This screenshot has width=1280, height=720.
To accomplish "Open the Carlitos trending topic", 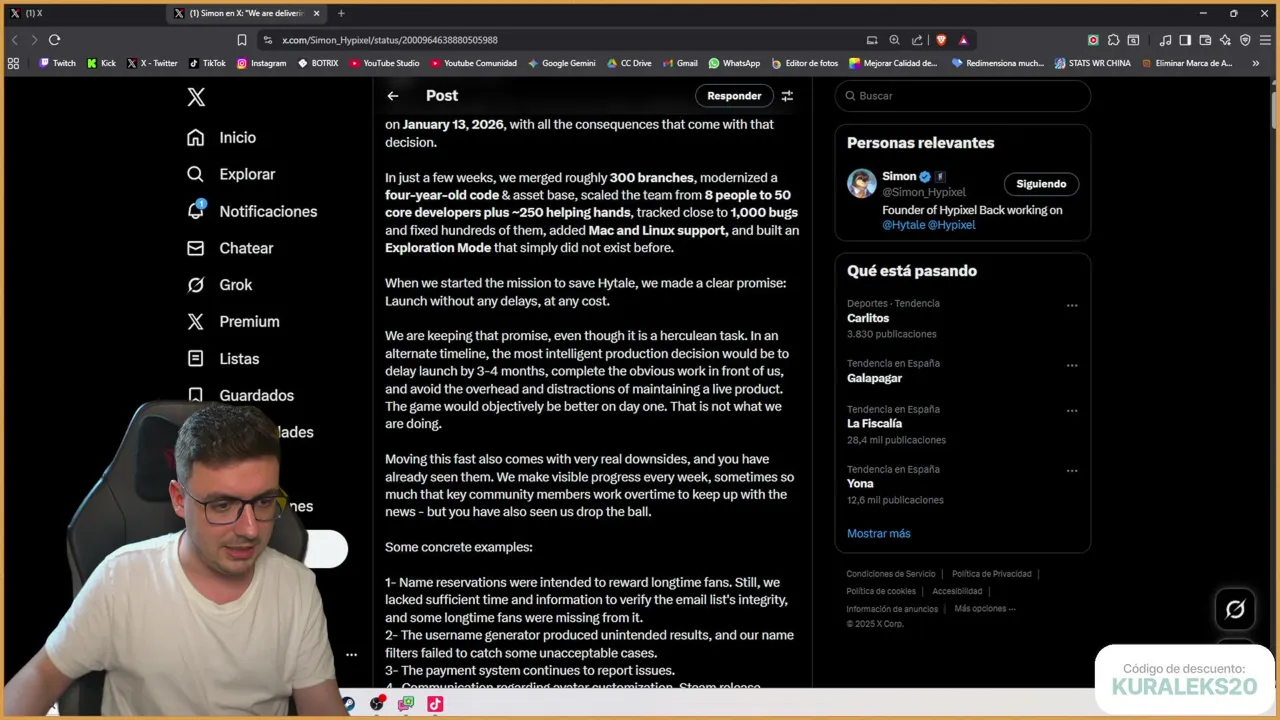I will pyautogui.click(x=868, y=318).
